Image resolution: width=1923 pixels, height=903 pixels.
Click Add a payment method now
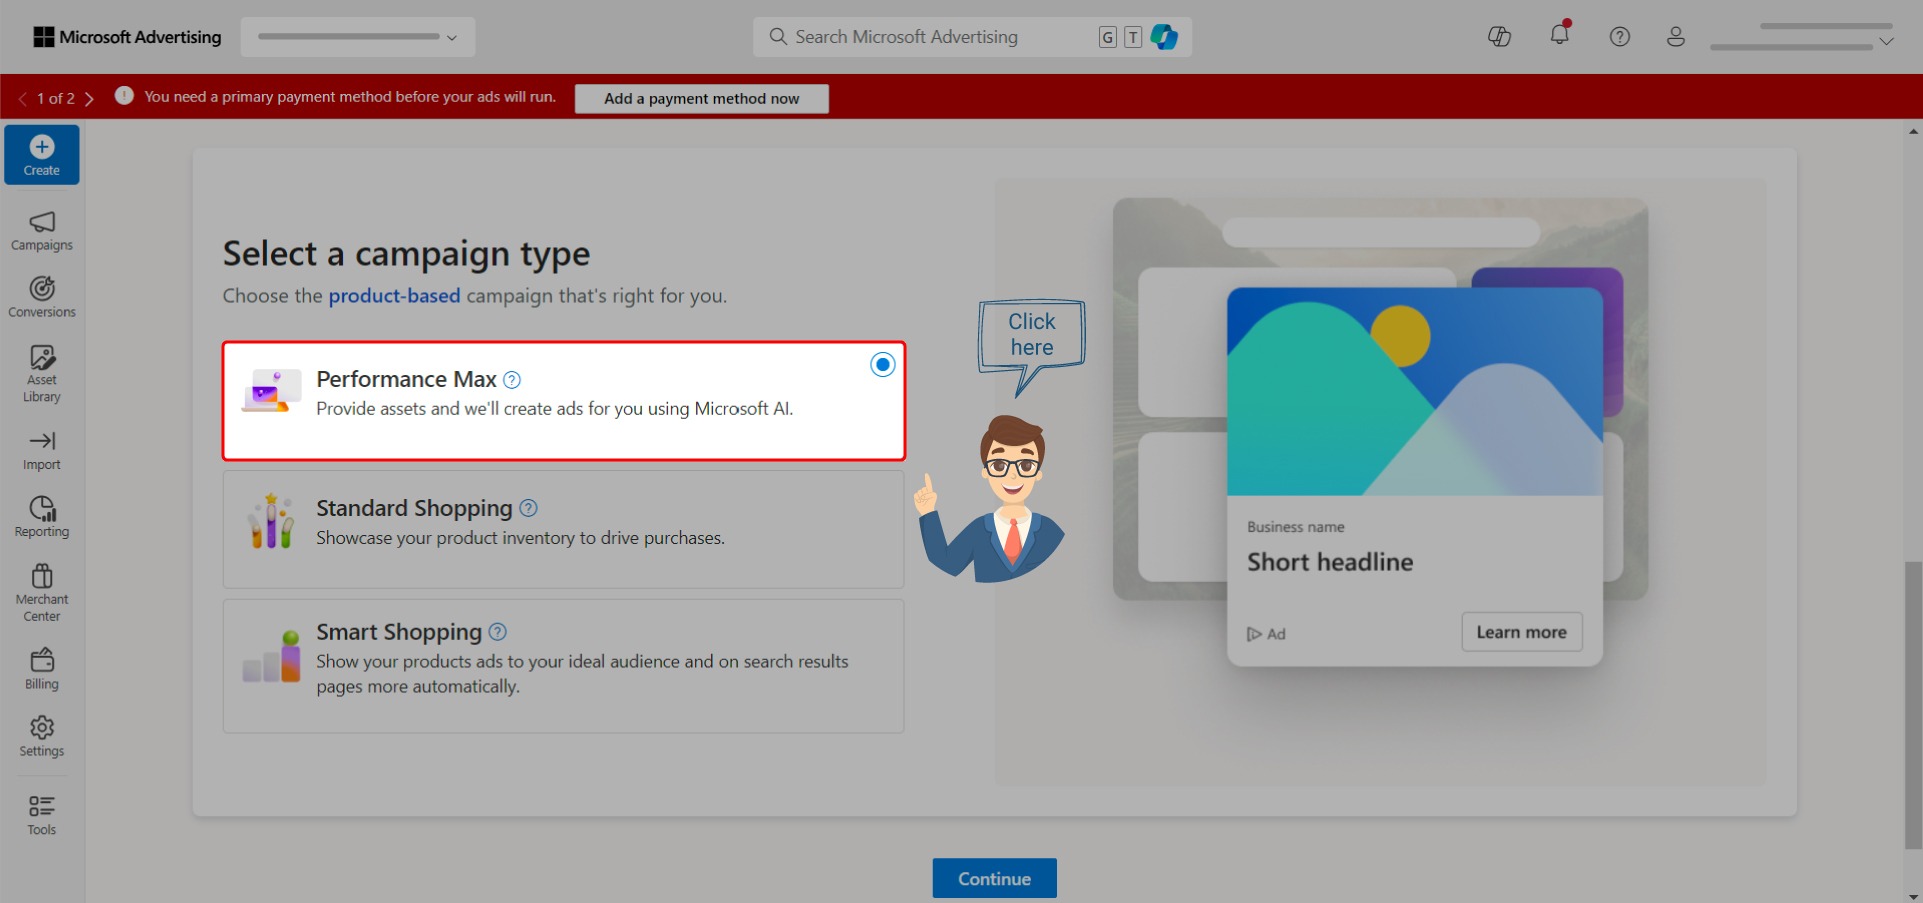[x=701, y=98]
